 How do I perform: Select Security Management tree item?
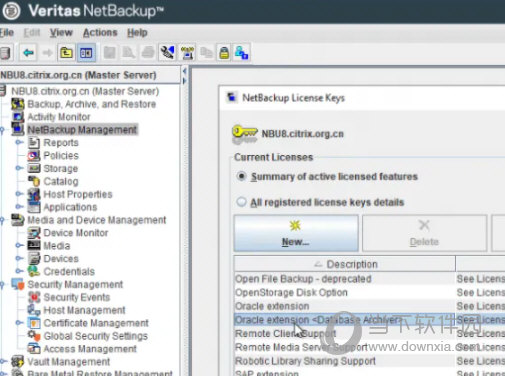[x=75, y=284]
